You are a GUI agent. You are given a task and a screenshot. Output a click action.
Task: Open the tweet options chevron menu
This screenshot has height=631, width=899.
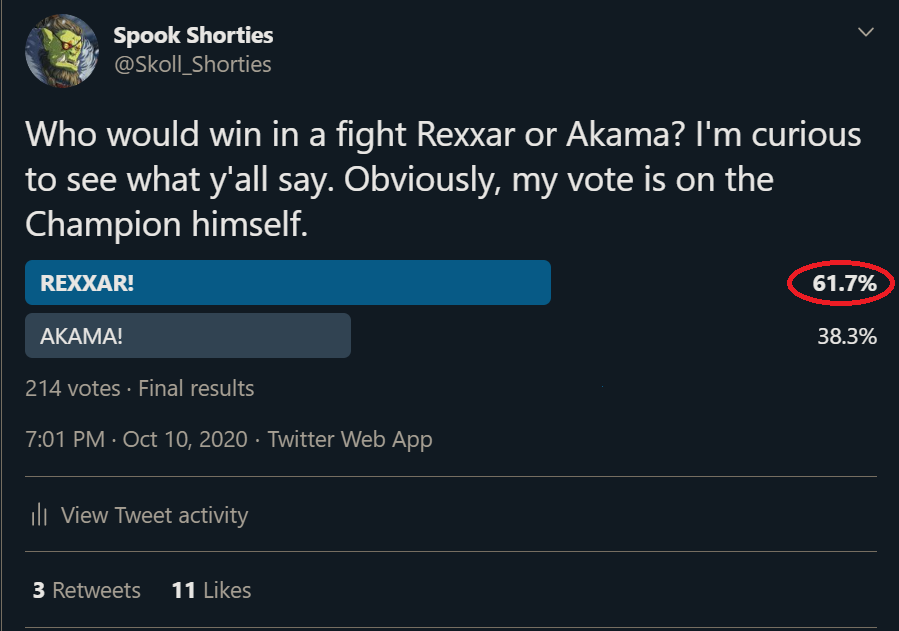click(866, 33)
